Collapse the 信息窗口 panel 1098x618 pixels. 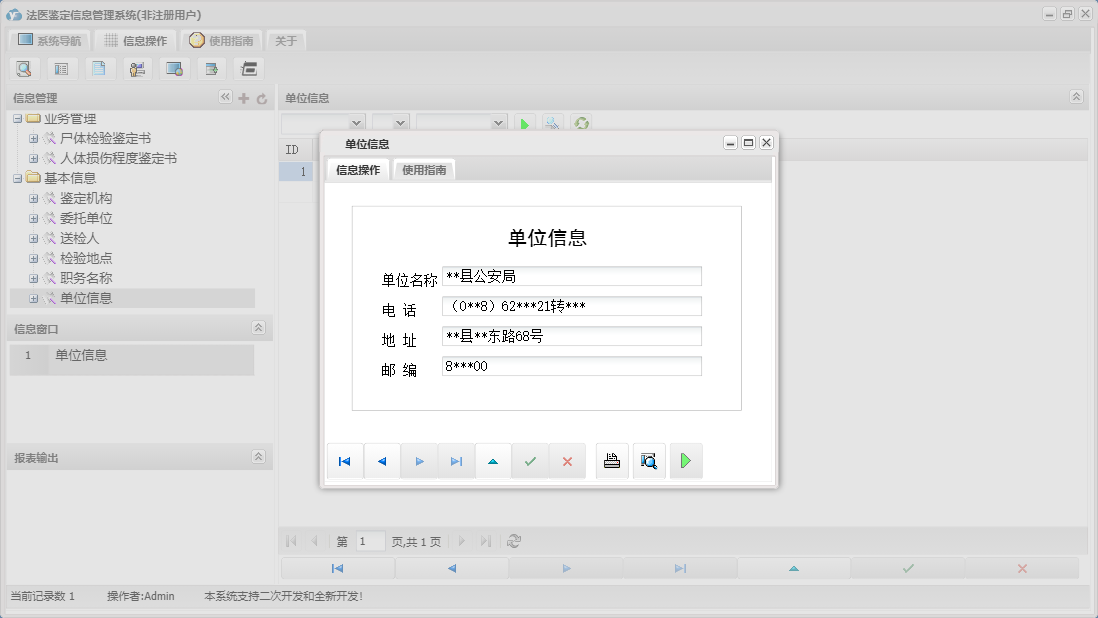coord(260,327)
